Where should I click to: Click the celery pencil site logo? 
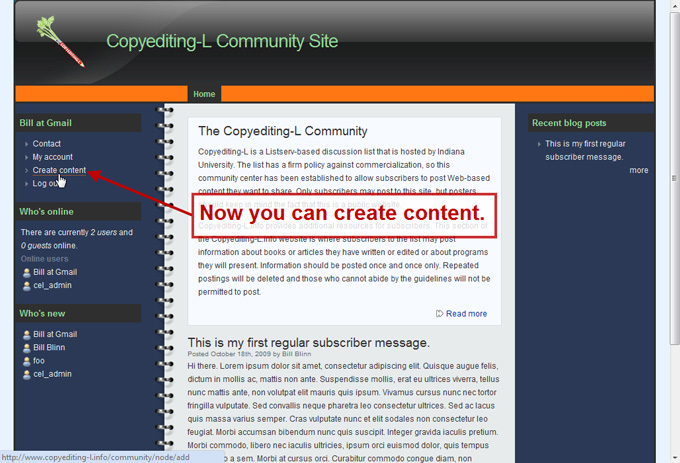tap(60, 41)
